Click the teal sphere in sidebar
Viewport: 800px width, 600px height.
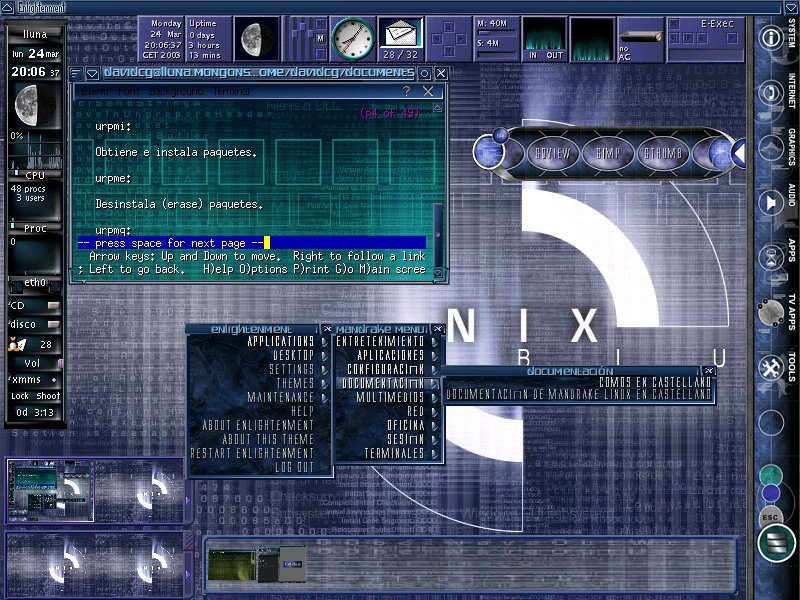770,476
